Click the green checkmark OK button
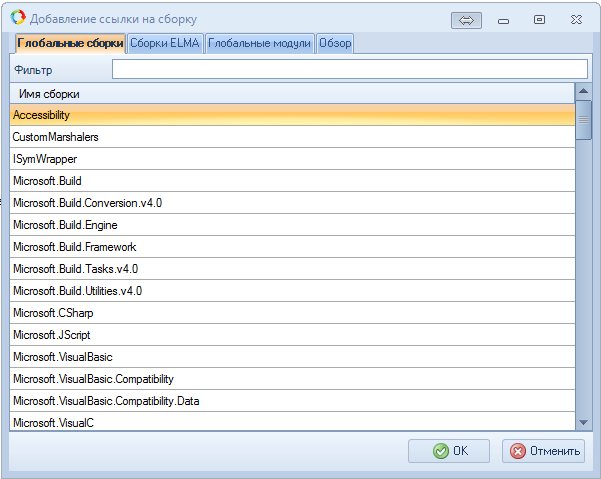The image size is (601, 479). click(x=449, y=451)
